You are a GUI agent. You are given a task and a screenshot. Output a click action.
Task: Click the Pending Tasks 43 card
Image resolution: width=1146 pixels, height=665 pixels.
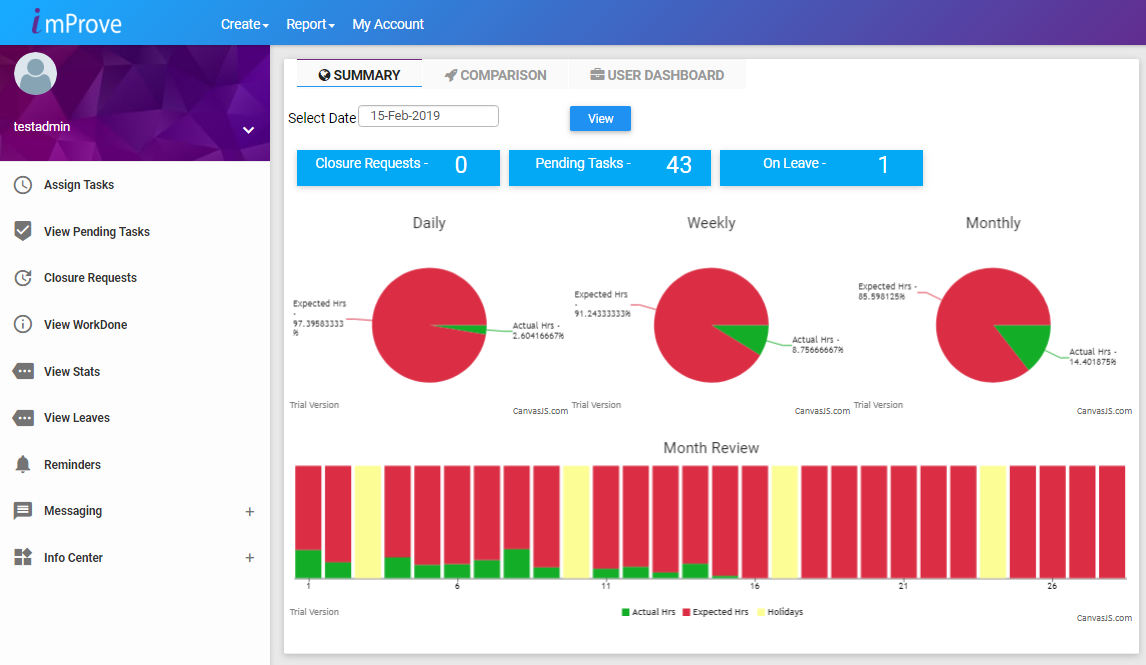click(x=610, y=167)
